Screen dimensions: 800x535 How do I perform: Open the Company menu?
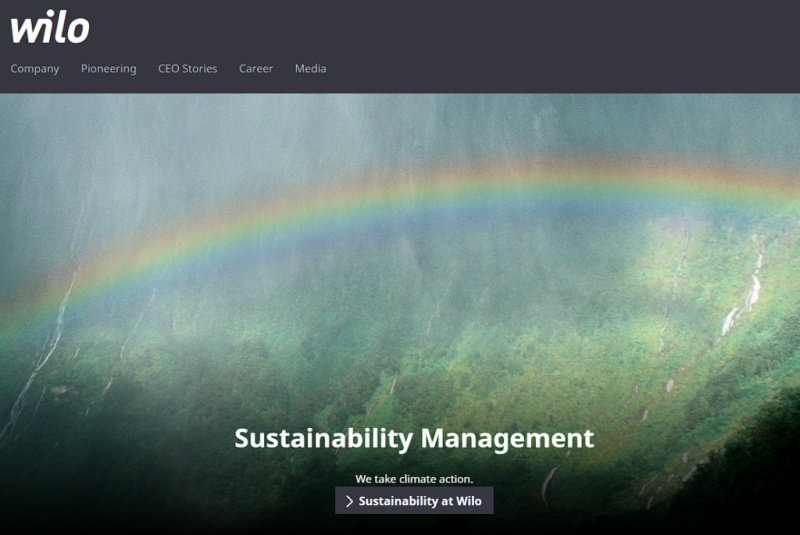35,69
